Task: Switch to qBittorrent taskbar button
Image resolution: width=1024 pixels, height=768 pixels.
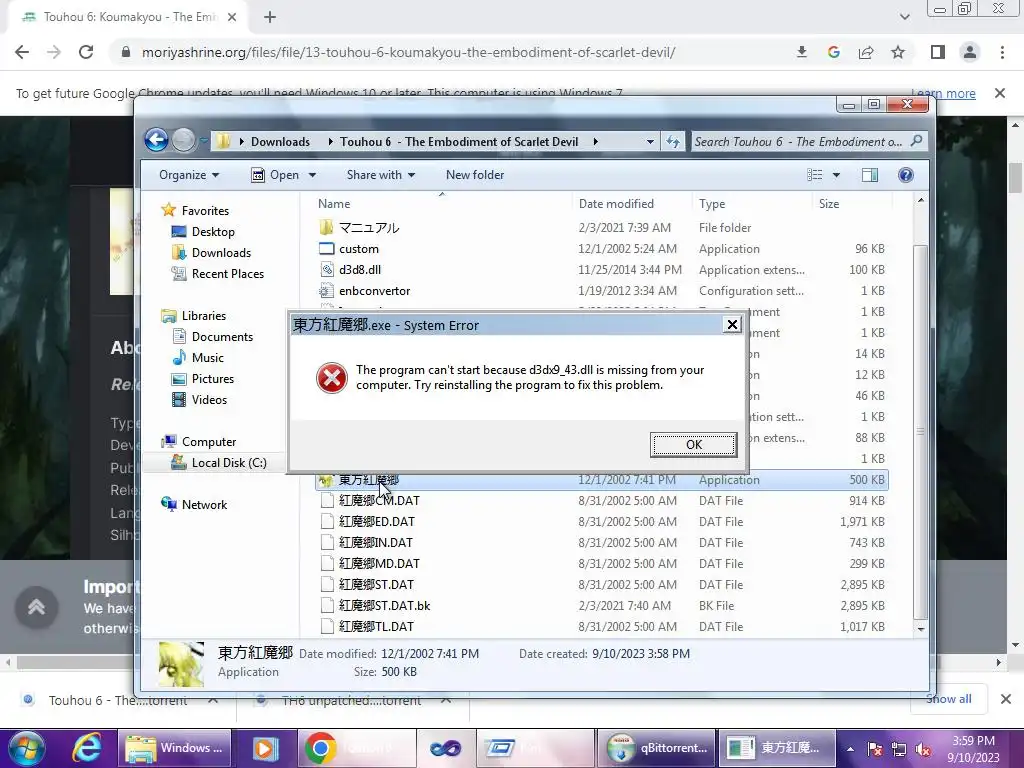Action: 656,748
